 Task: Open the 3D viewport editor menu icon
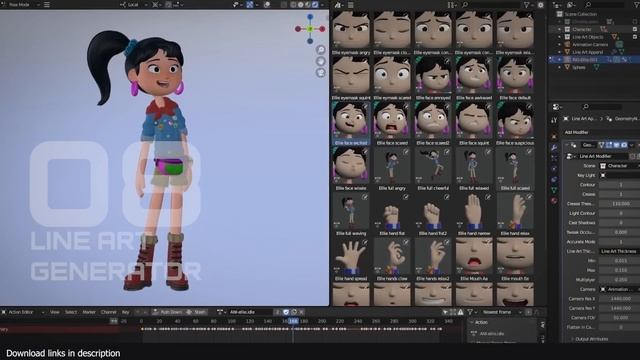coord(47,5)
